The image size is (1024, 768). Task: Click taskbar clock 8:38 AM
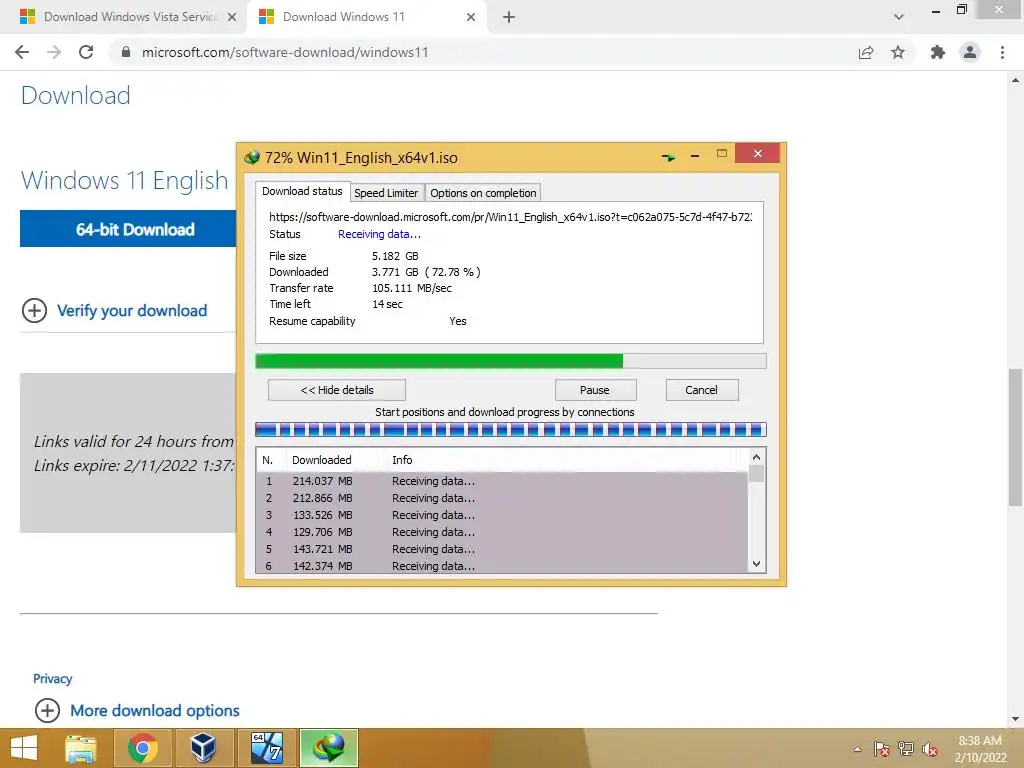point(980,749)
